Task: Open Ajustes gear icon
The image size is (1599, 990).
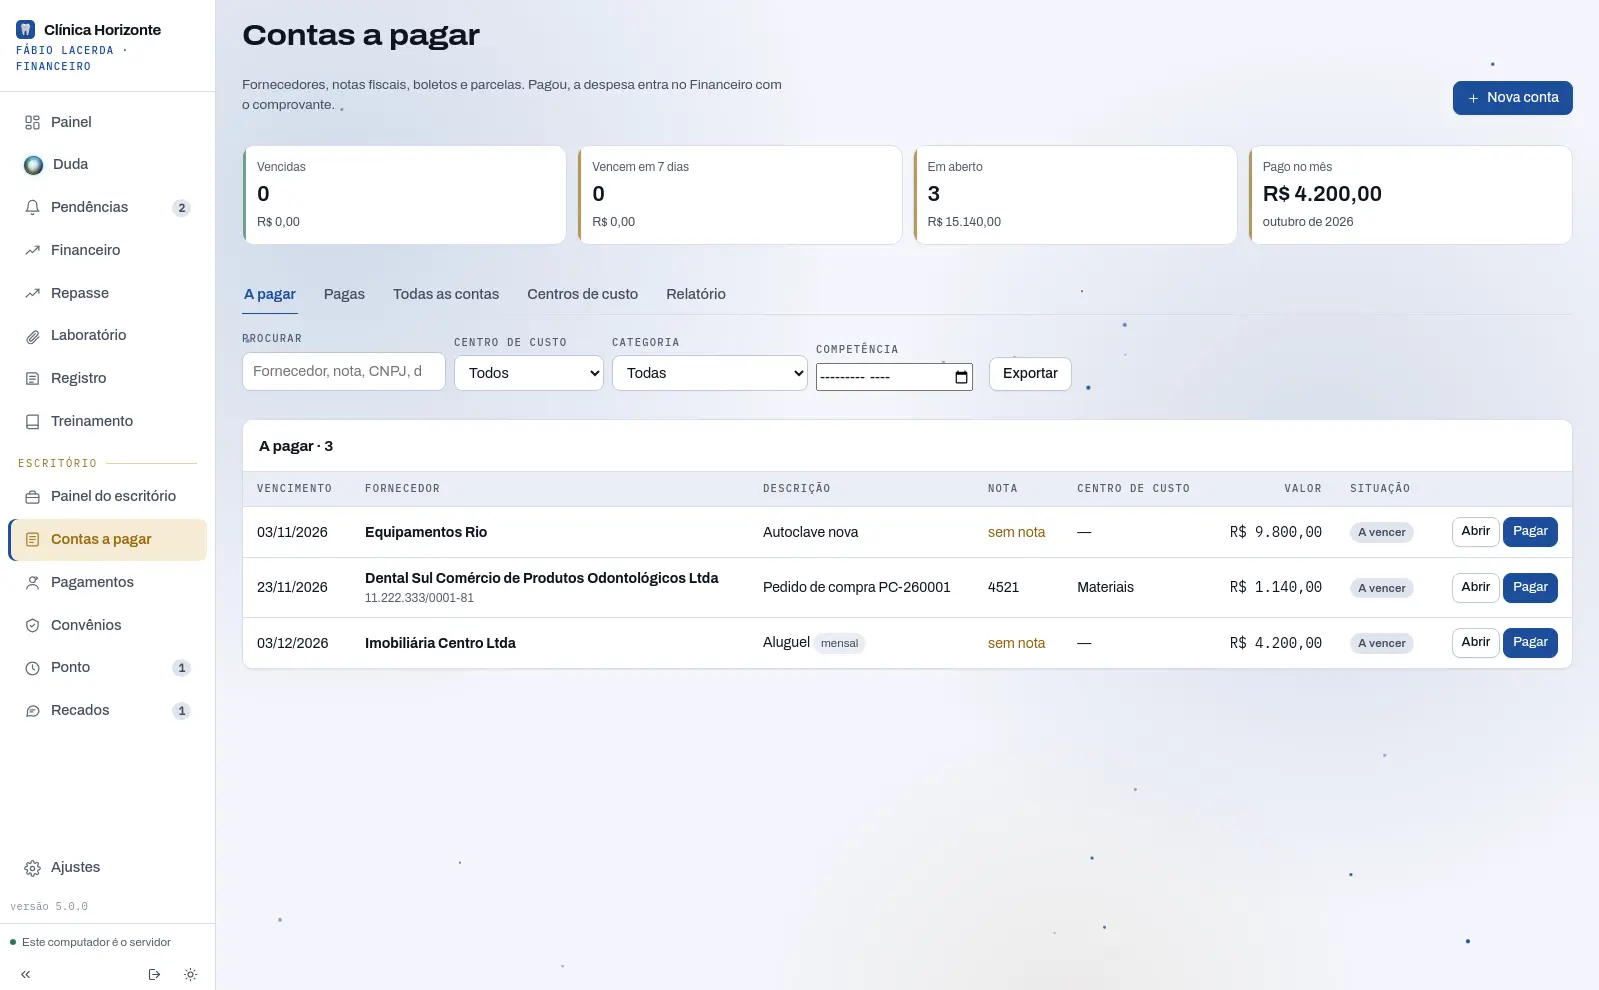Action: (32, 867)
